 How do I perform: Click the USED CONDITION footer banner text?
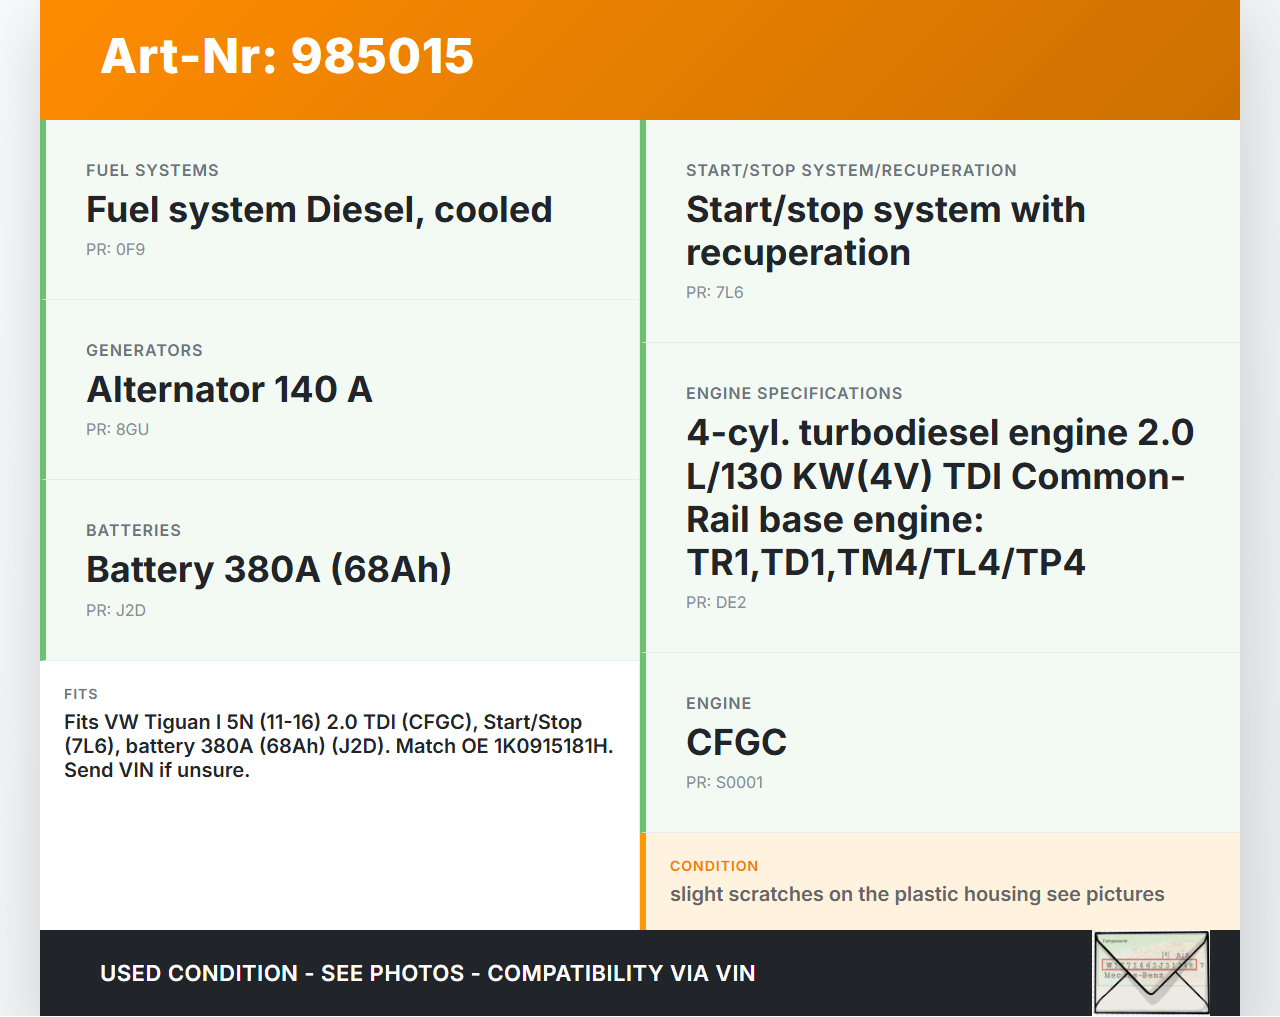427,974
